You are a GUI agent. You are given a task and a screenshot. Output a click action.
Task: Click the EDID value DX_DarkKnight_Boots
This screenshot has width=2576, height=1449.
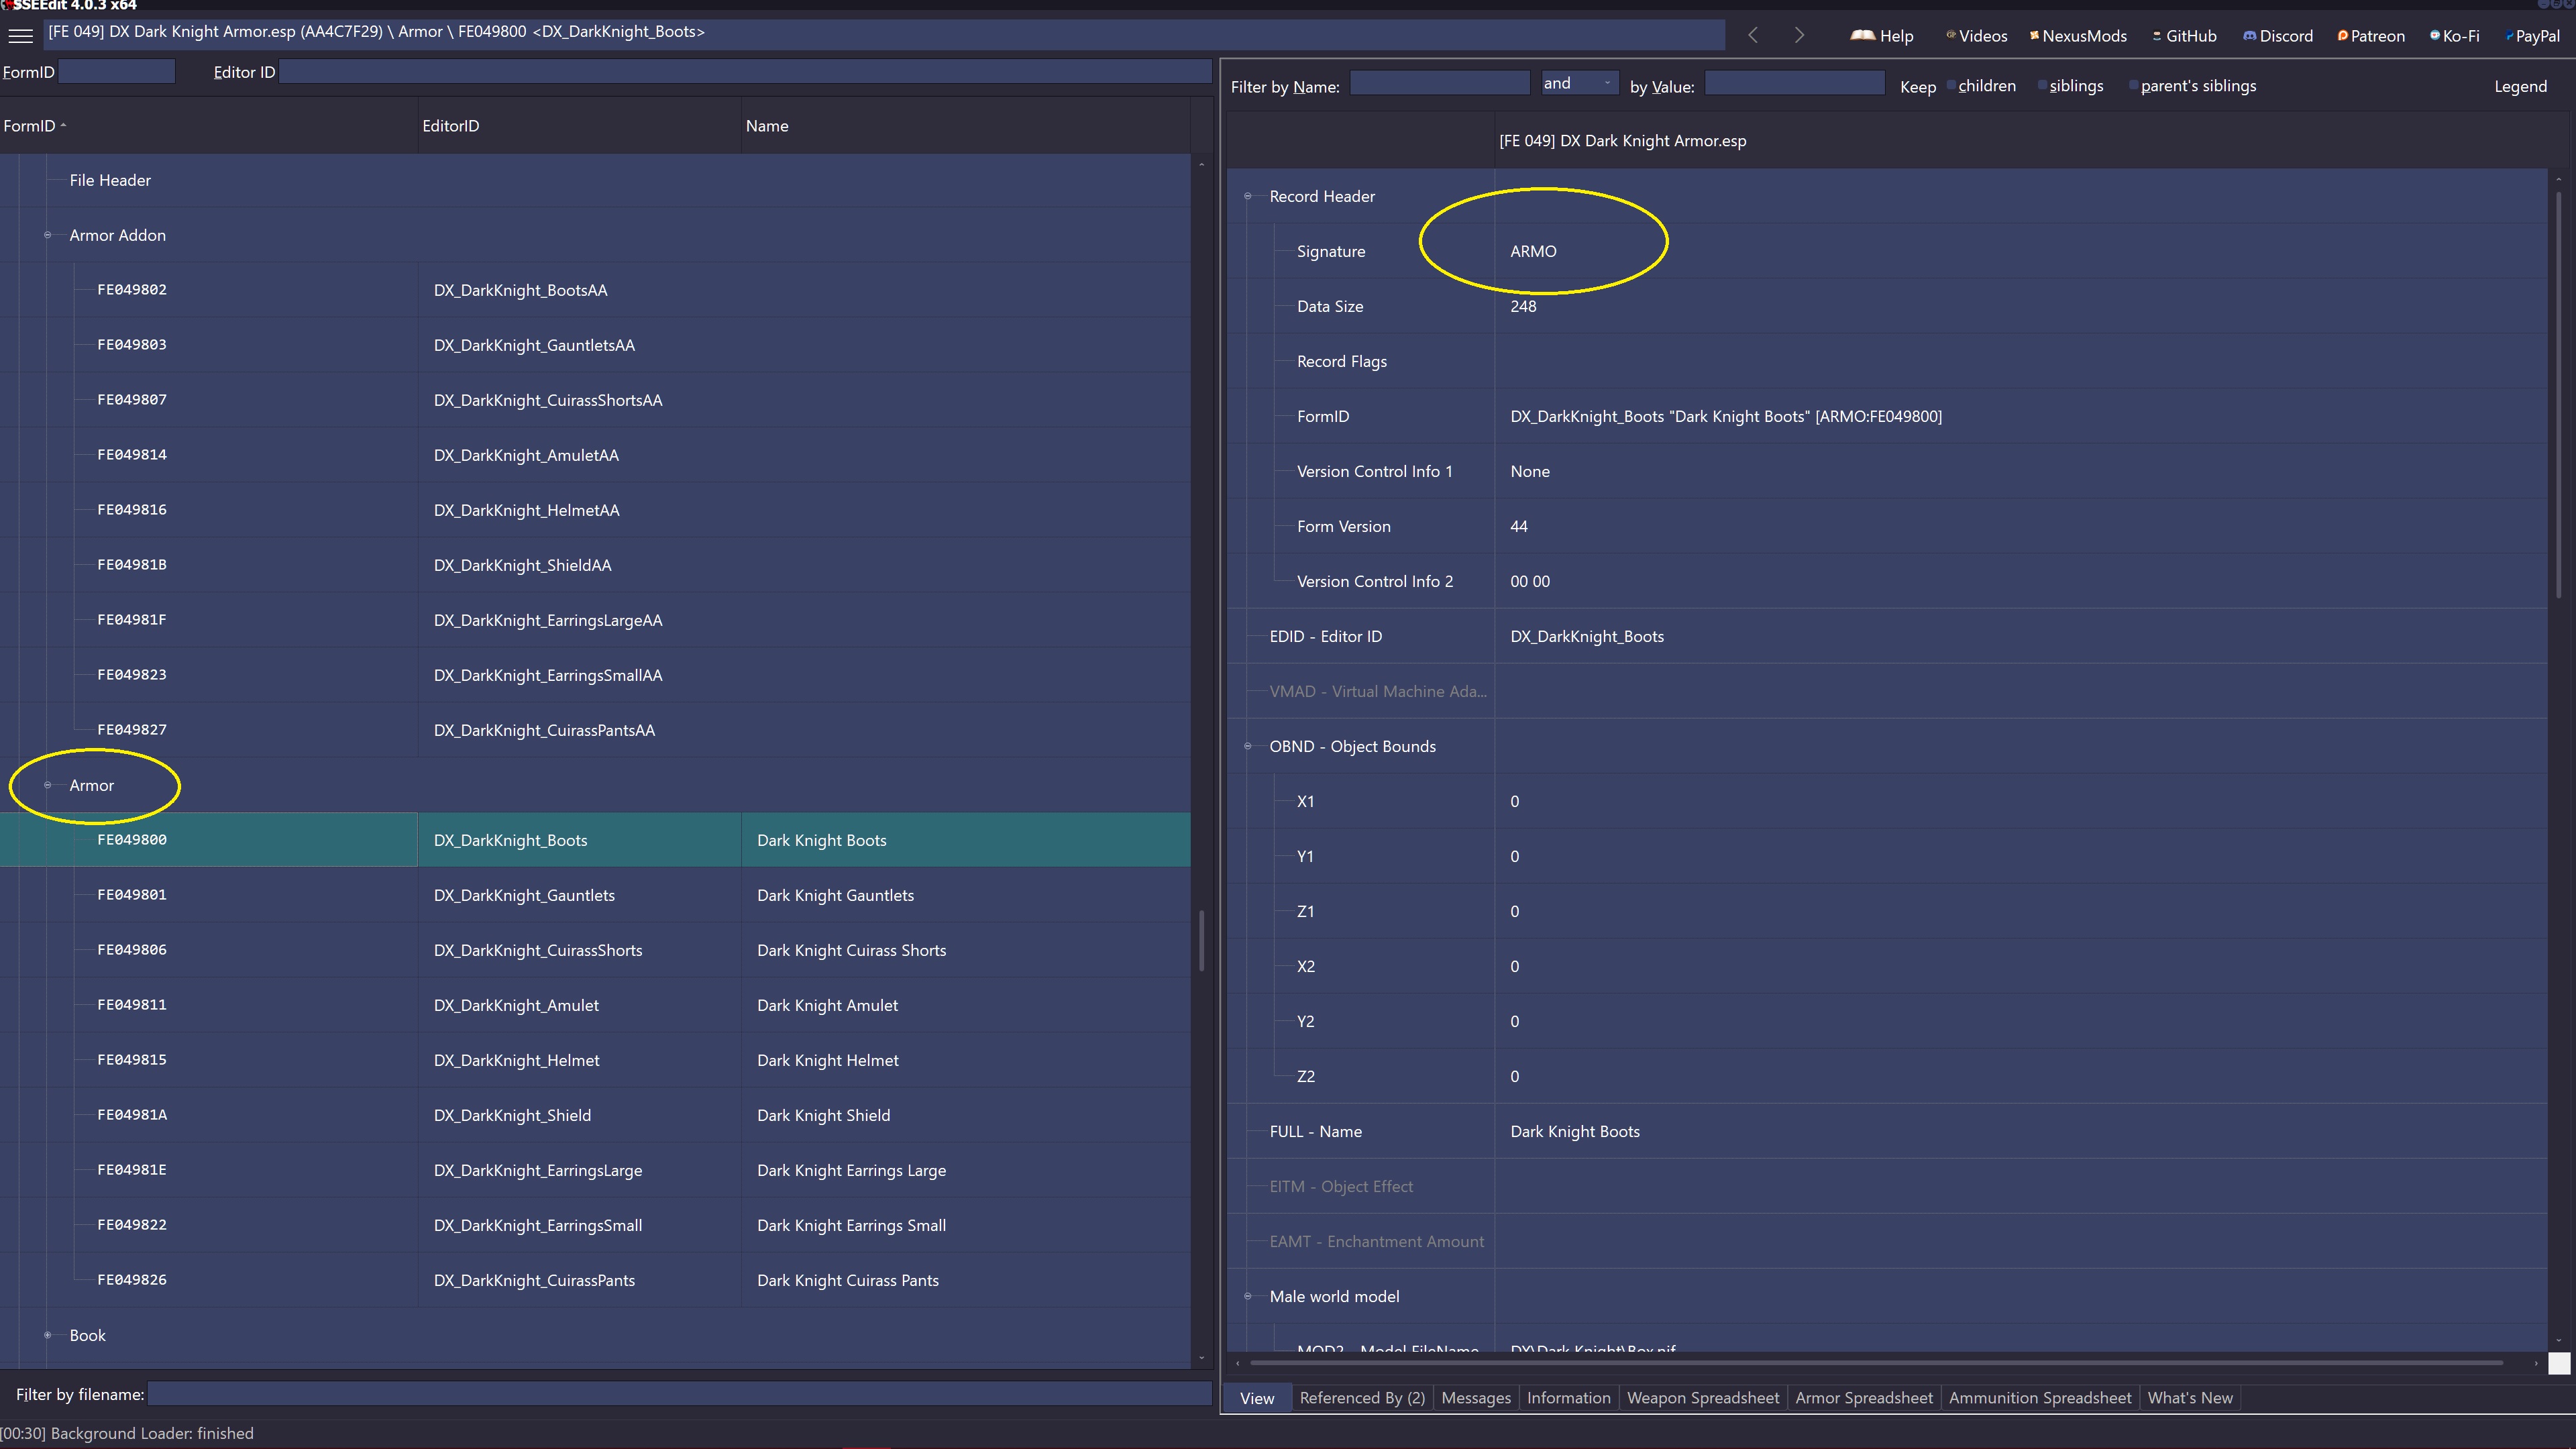click(1587, 636)
